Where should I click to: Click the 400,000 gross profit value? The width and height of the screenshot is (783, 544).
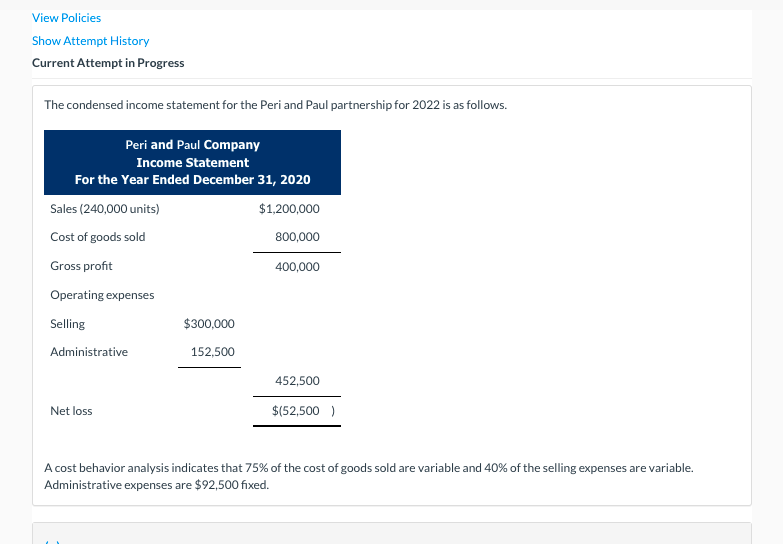297,267
